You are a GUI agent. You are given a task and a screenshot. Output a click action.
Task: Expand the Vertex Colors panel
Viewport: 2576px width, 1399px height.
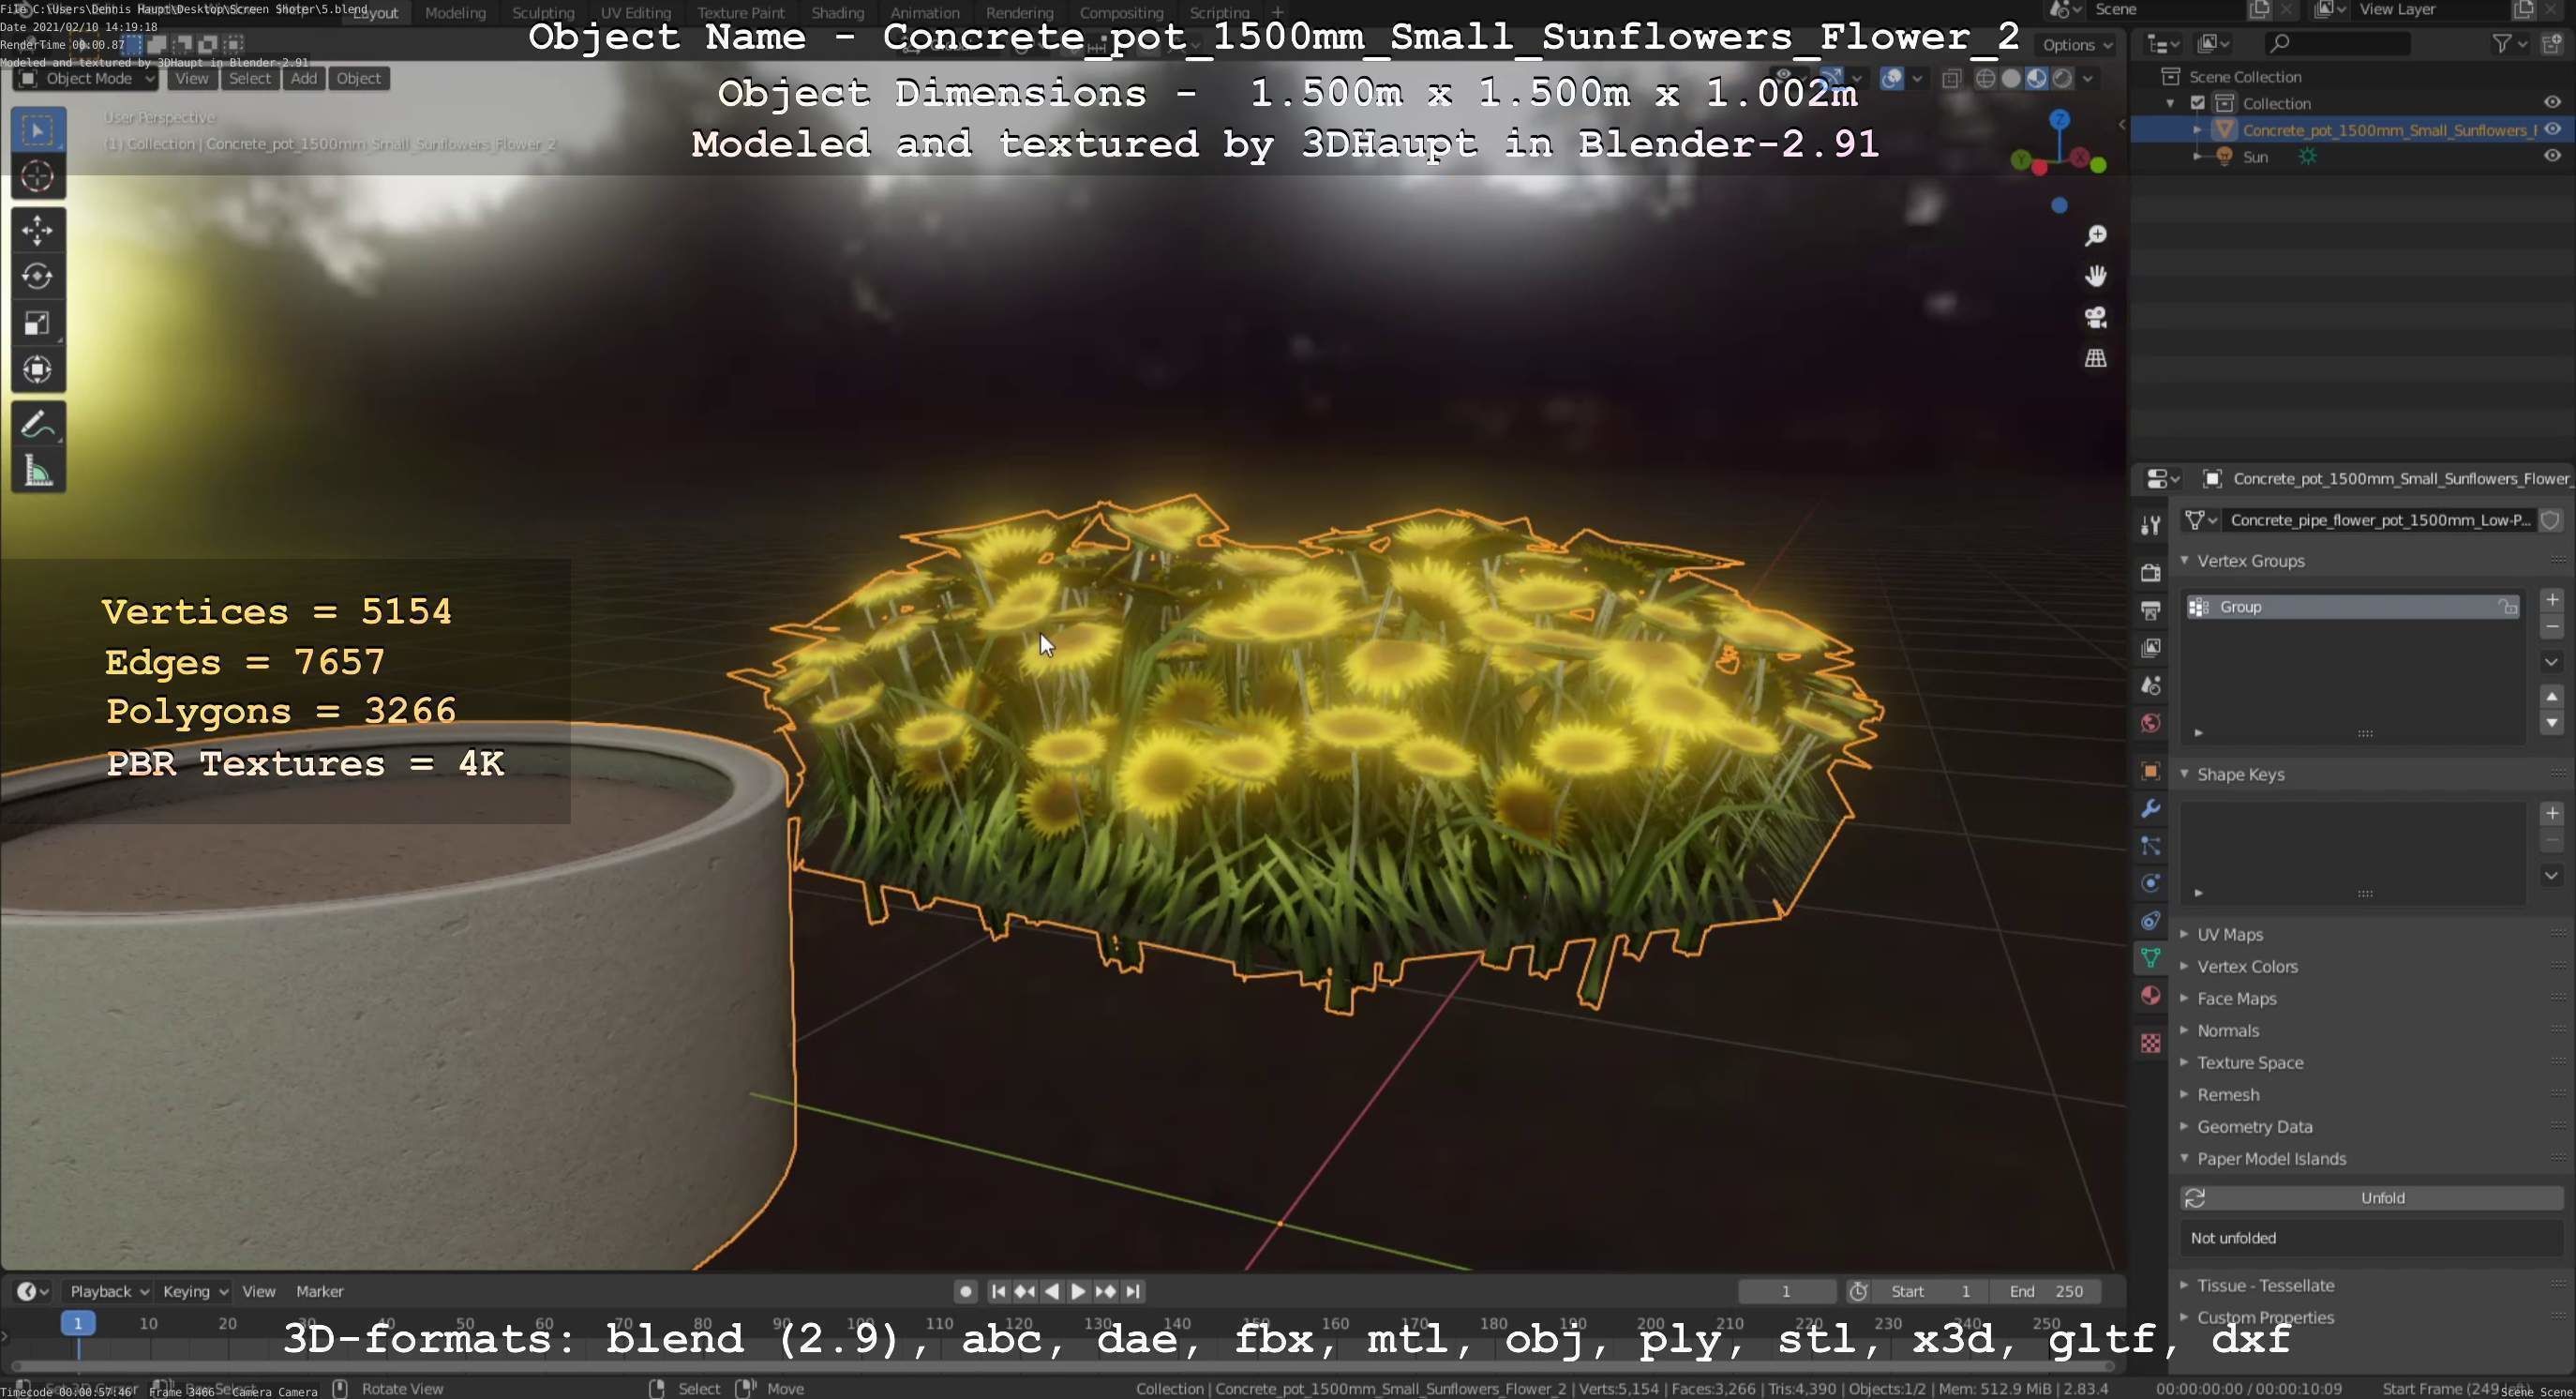(x=2185, y=966)
